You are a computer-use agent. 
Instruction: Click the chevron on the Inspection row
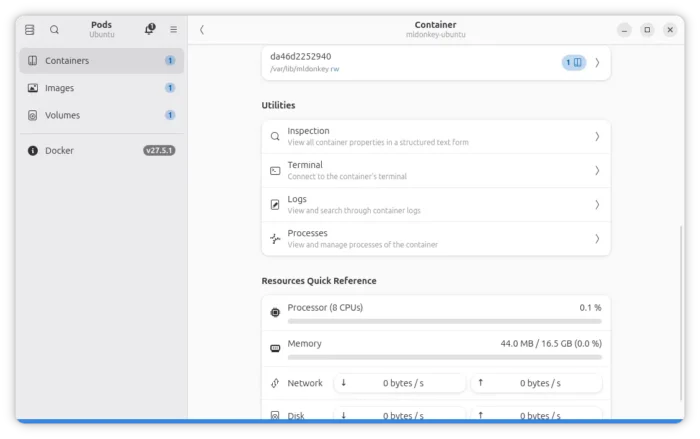point(597,137)
